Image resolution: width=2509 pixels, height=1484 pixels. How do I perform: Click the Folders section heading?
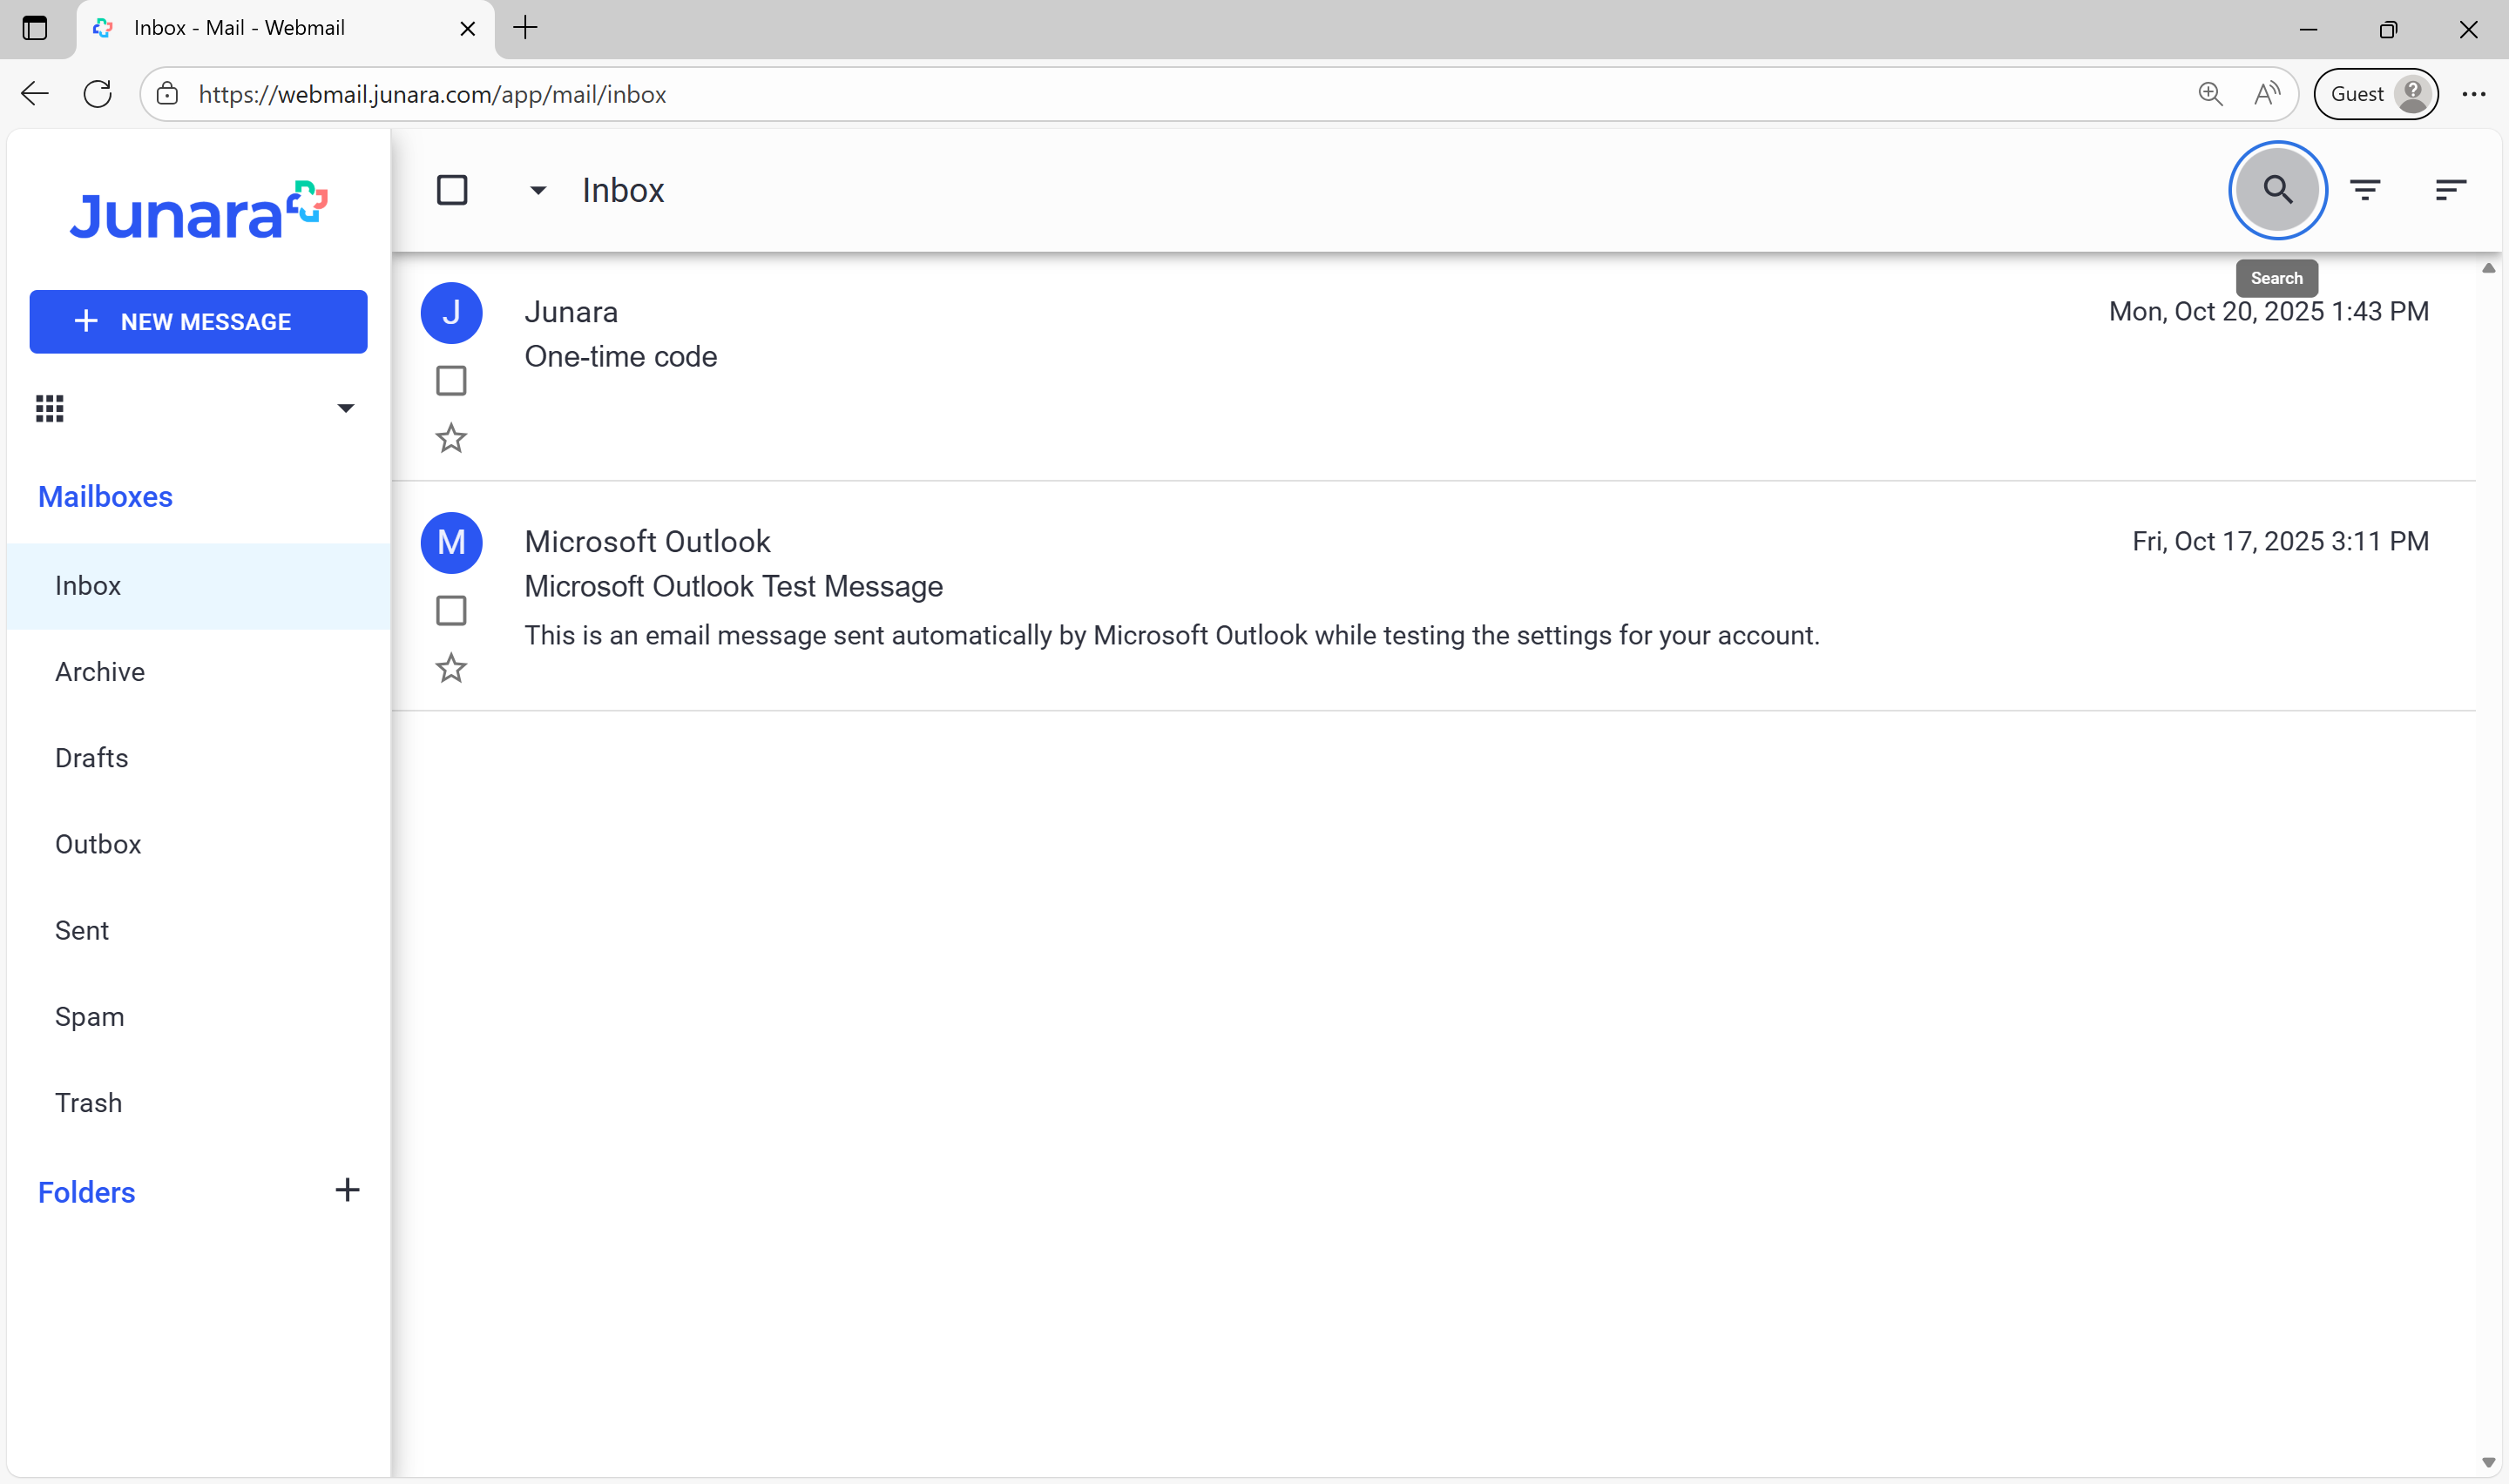click(86, 1192)
